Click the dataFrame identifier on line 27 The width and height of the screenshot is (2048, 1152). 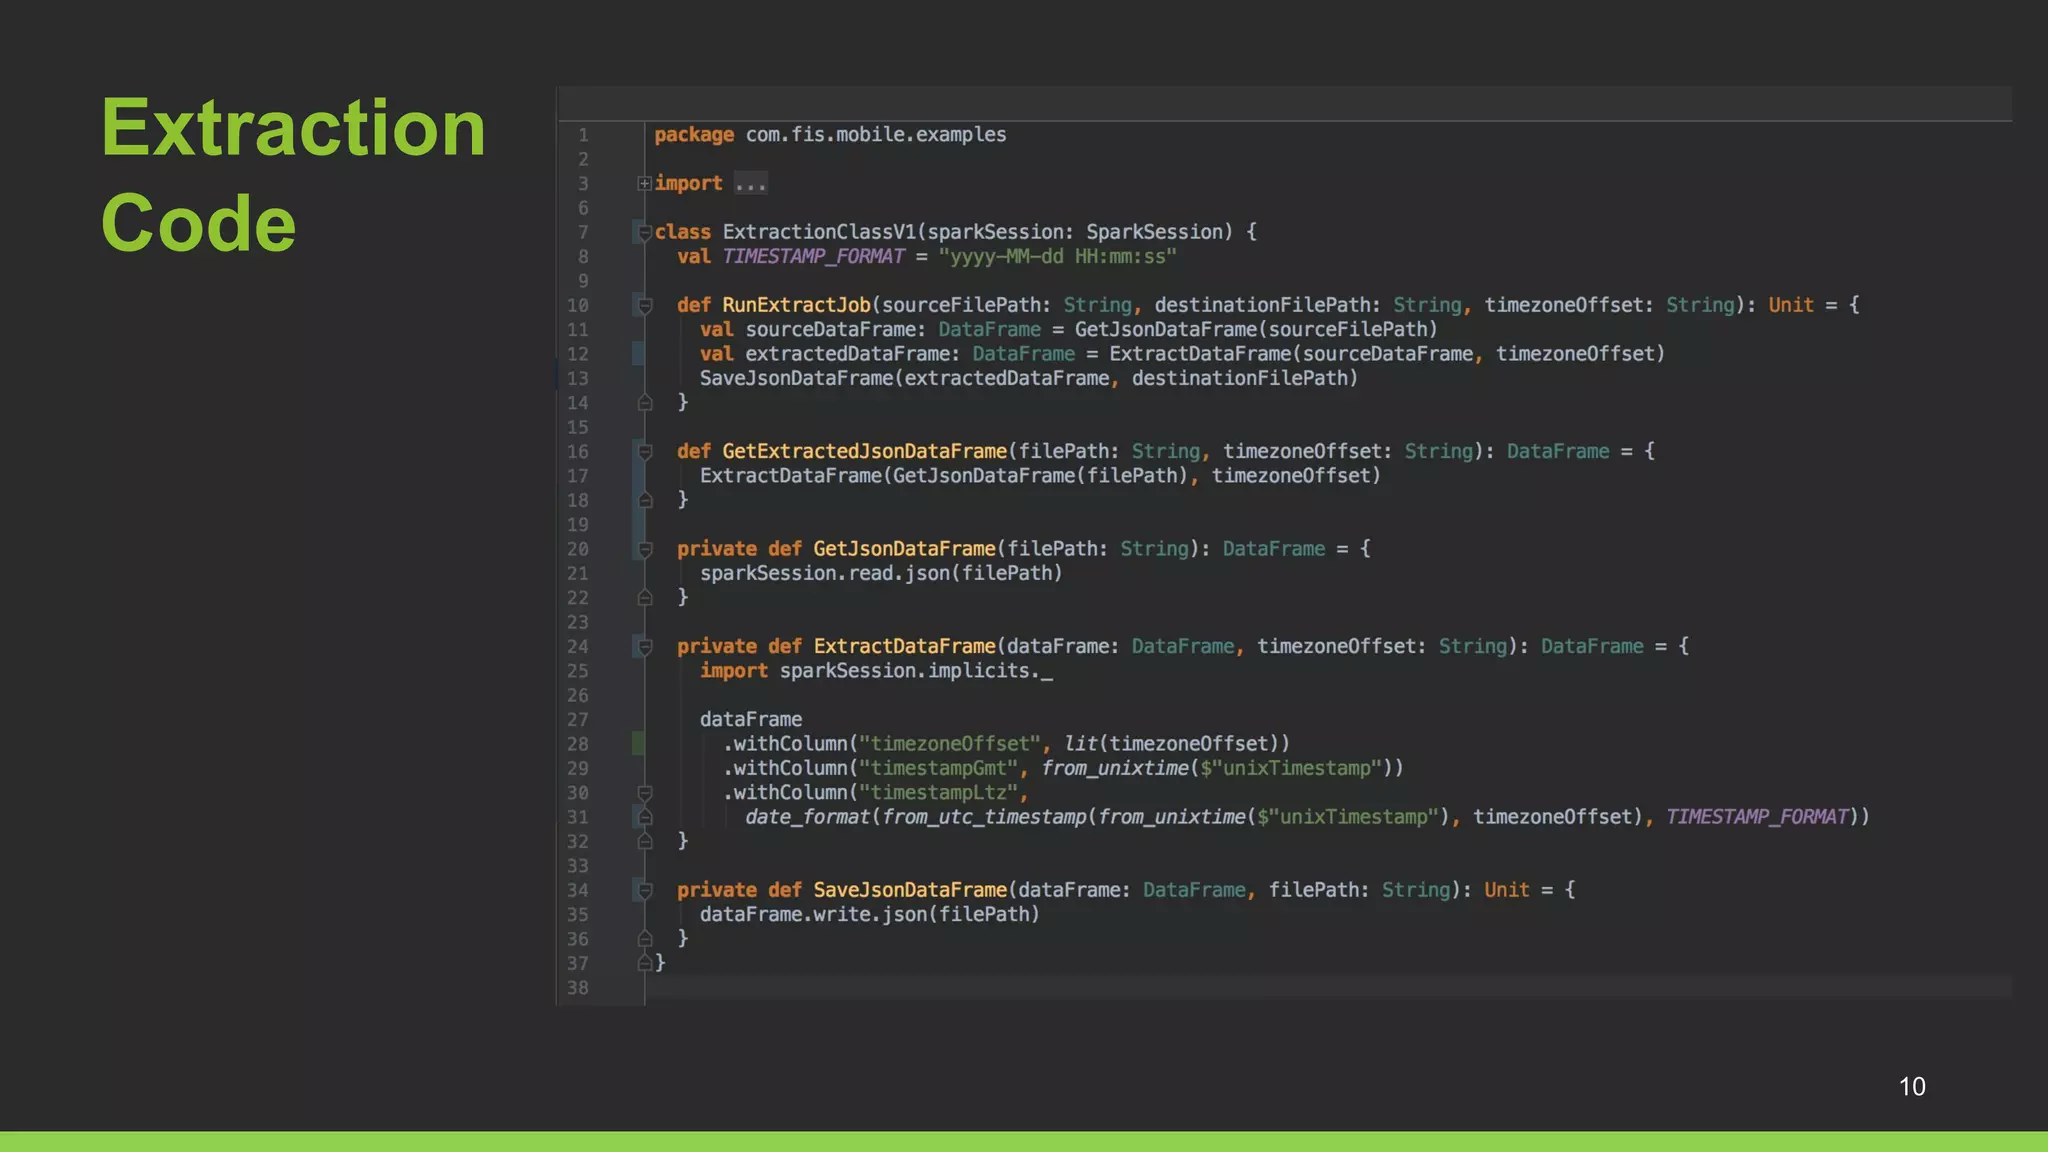(x=751, y=720)
